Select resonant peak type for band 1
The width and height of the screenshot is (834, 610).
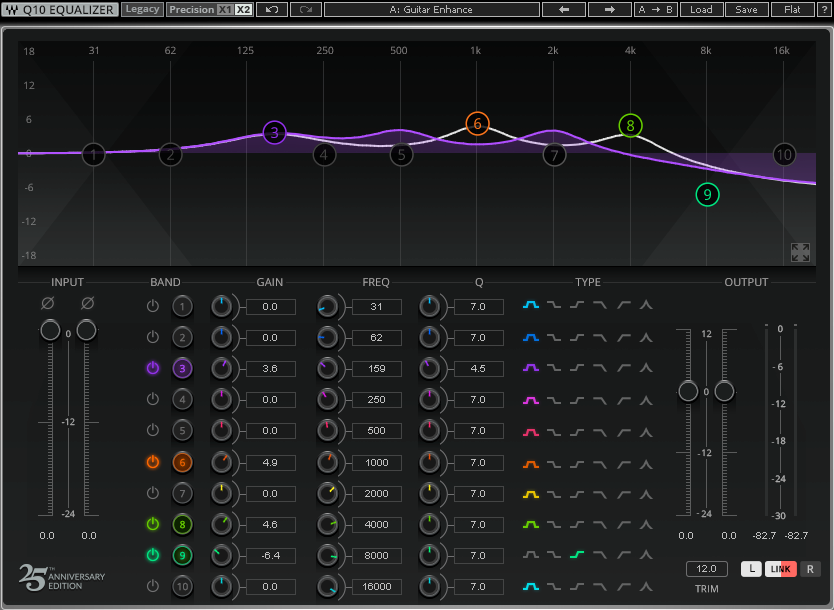pyautogui.click(x=646, y=305)
